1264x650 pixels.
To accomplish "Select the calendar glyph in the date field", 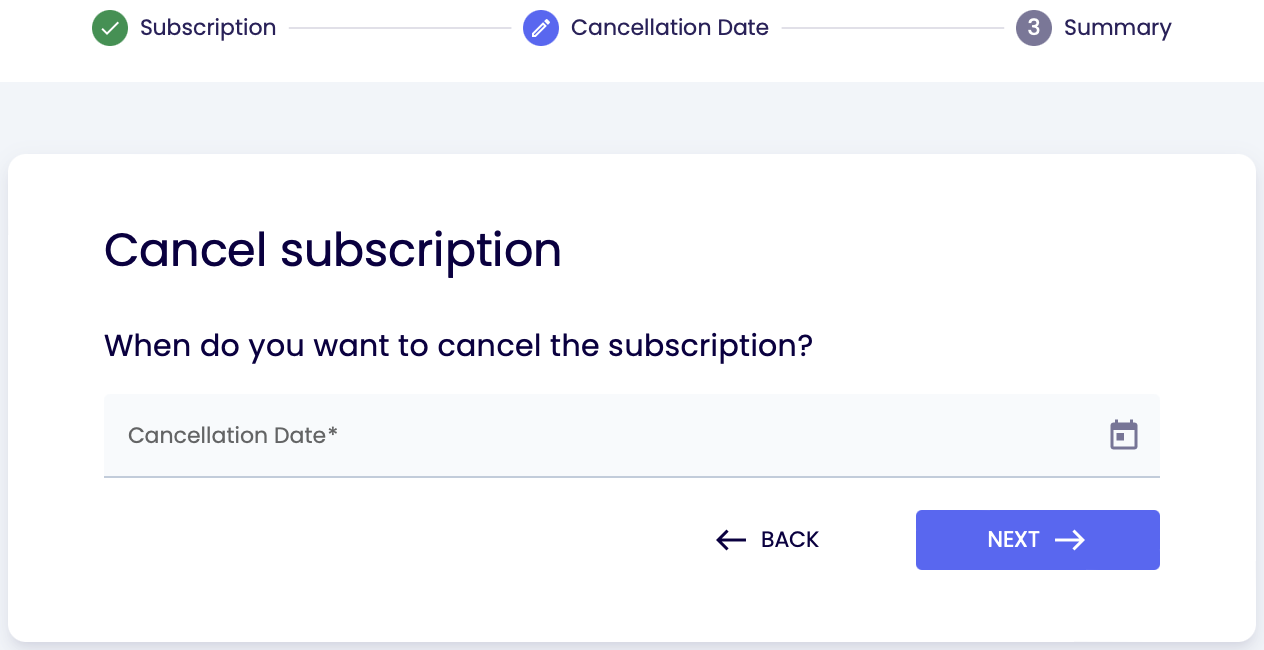I will [1123, 435].
